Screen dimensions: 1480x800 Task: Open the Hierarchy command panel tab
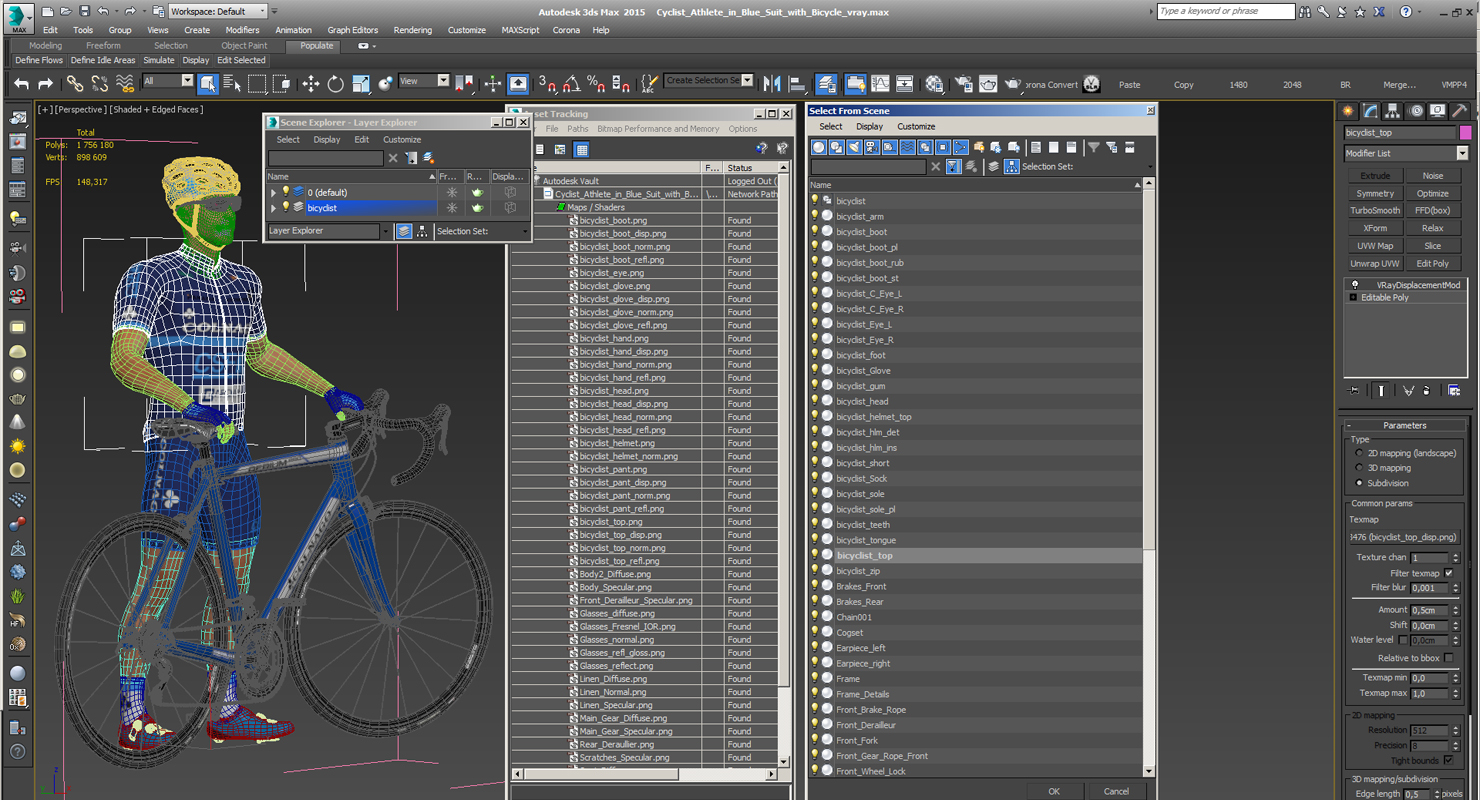pos(1393,111)
